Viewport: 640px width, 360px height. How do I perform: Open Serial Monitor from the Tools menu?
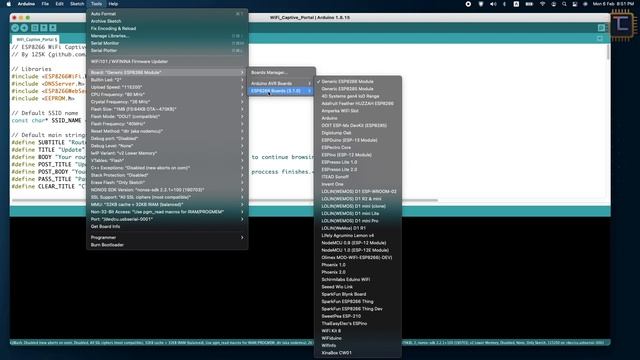(x=167, y=43)
